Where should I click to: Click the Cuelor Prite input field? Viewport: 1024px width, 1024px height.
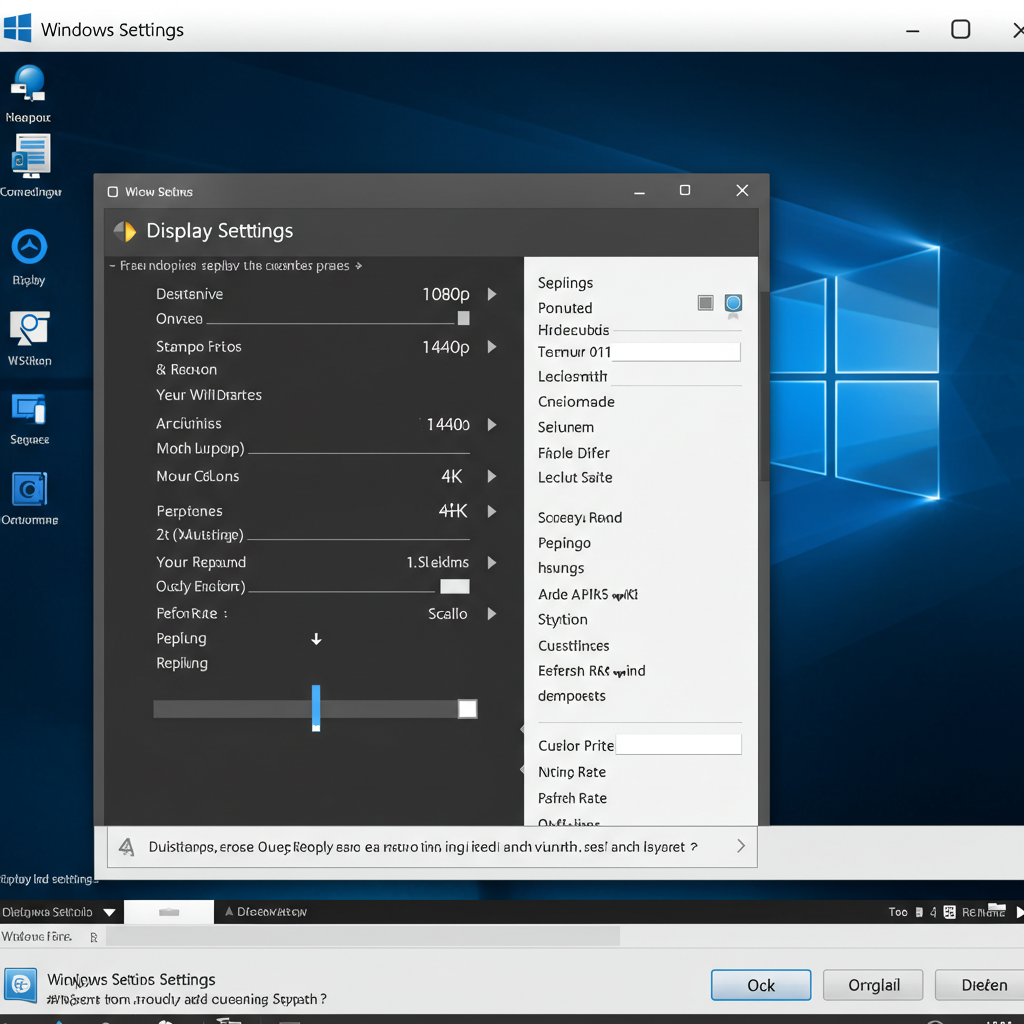click(x=679, y=744)
